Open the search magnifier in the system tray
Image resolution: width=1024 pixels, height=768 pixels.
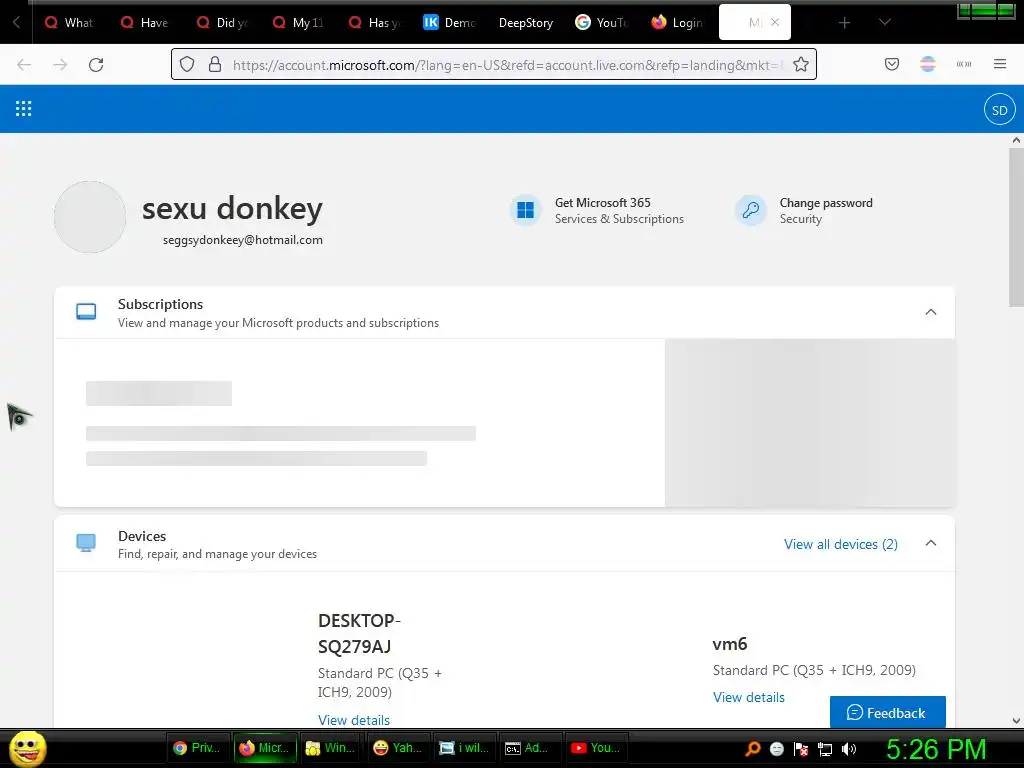[752, 748]
